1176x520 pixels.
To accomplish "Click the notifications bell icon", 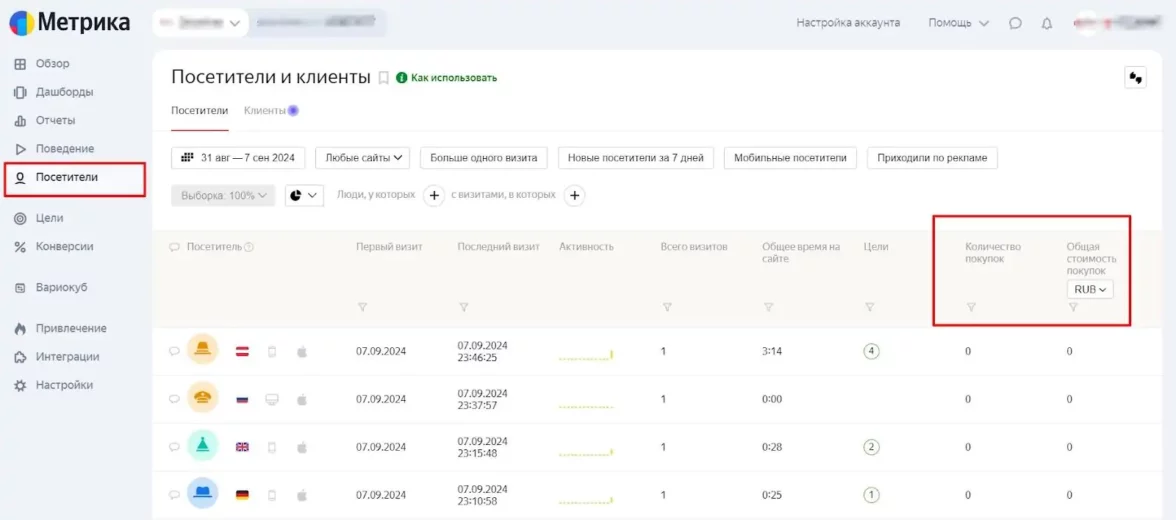I will 1047,23.
